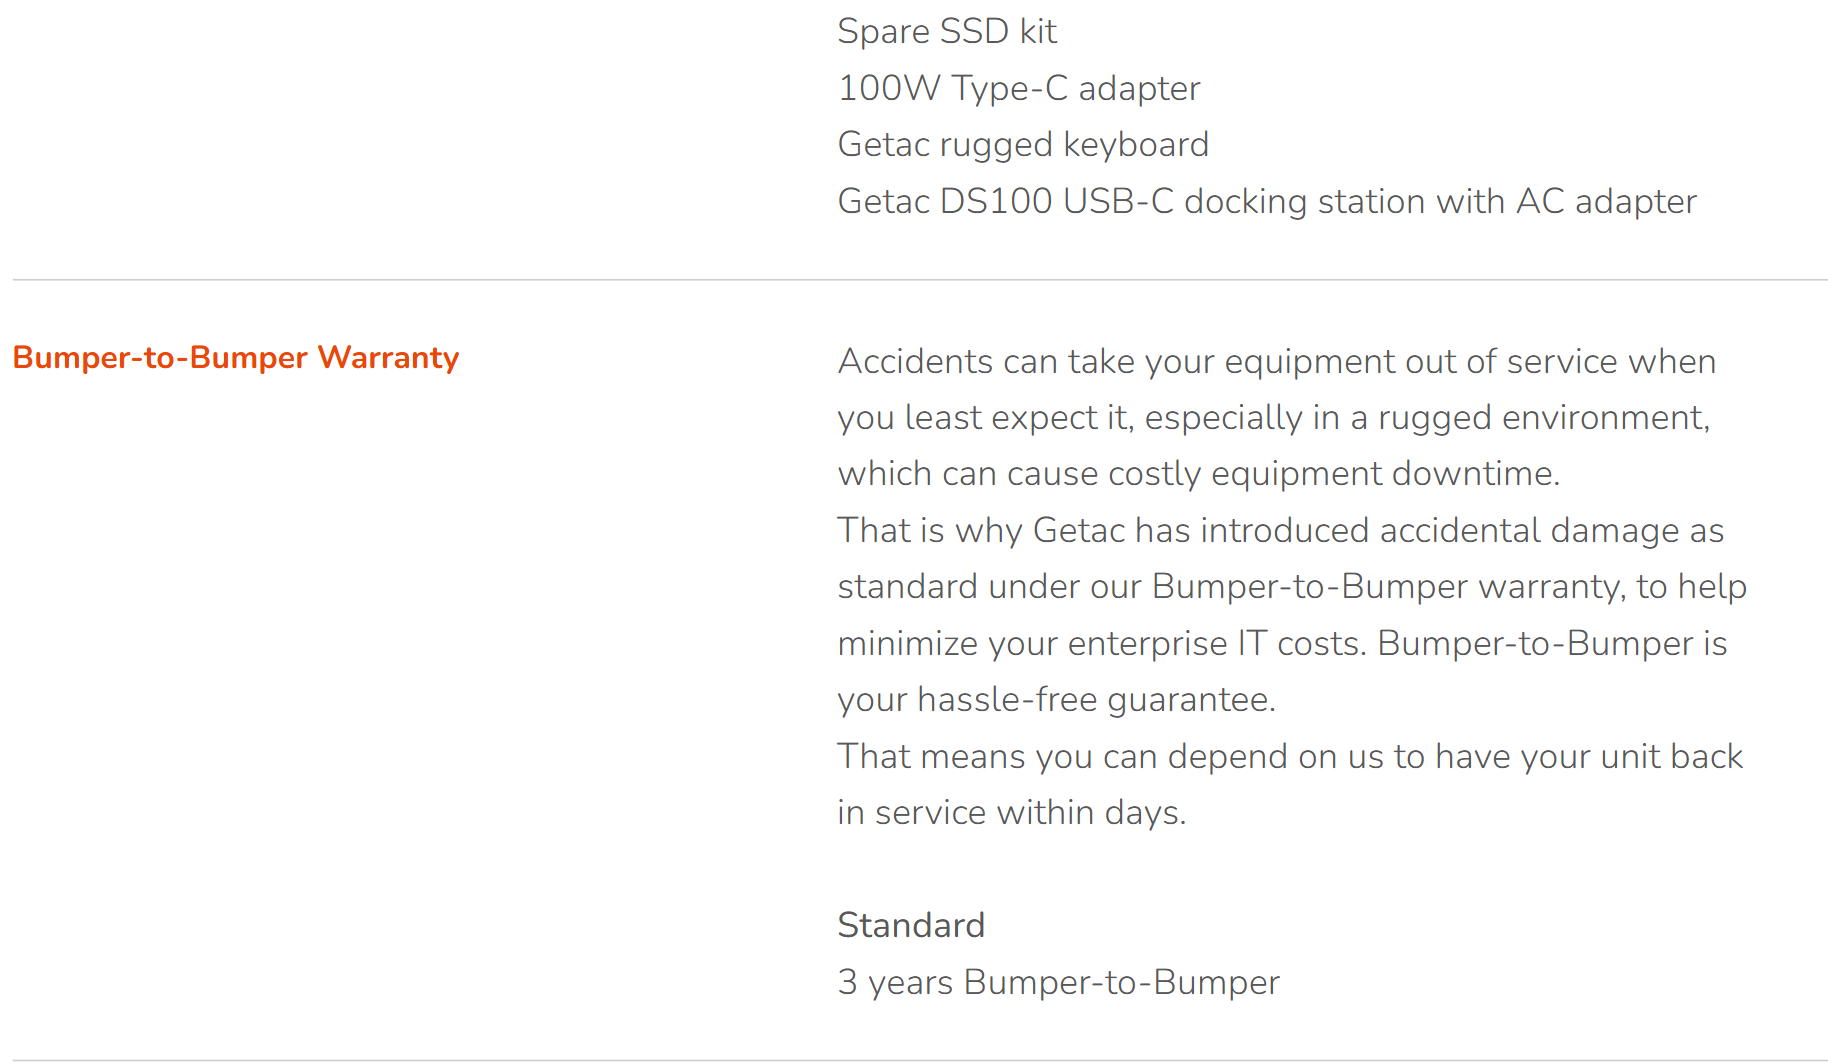
Task: Click the line starting you least expect it
Action: (x=1274, y=417)
